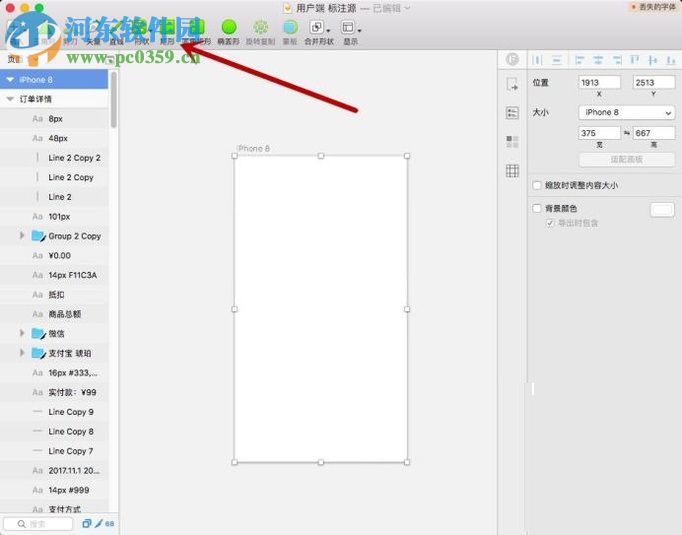Screen dimensions: 682x535
Task: Select the Line 2 Copy 2 layer
Action: (54, 158)
